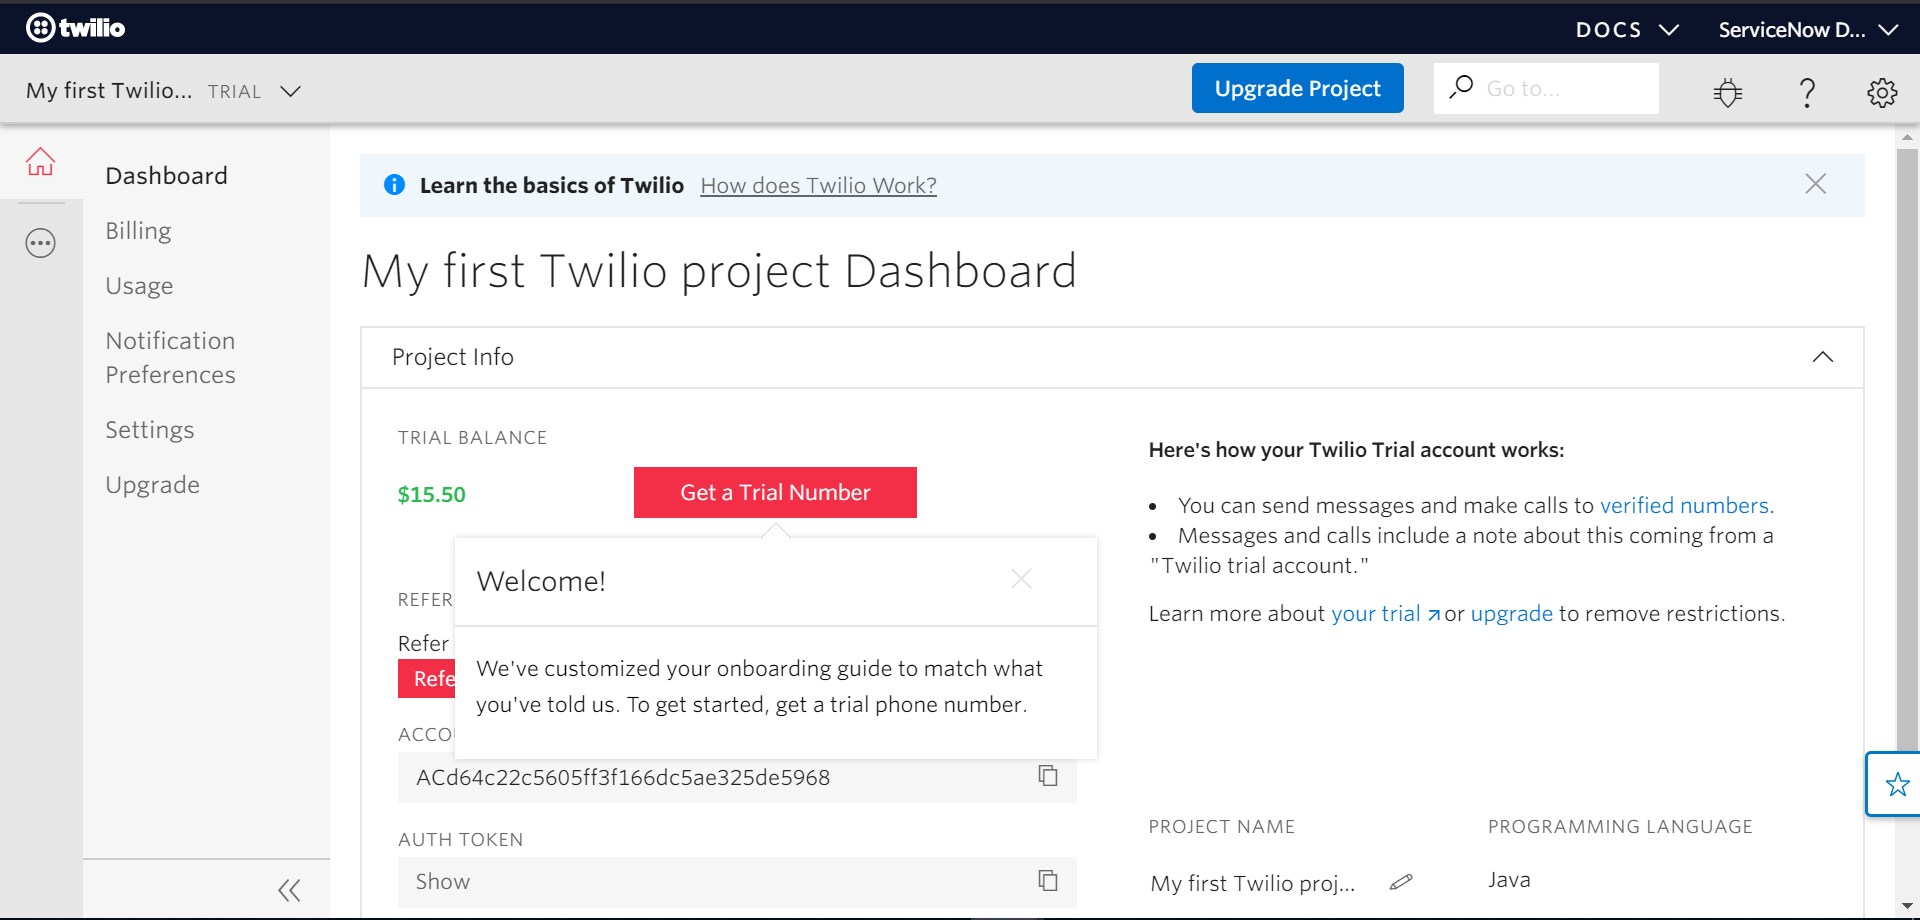Click Get a Trial Number button

point(775,492)
